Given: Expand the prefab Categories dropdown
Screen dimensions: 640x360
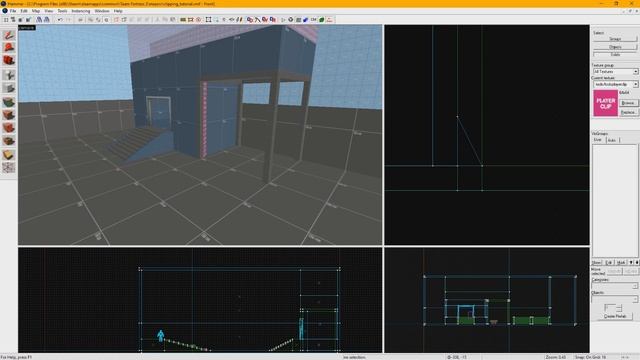Looking at the screenshot, I should 635,286.
